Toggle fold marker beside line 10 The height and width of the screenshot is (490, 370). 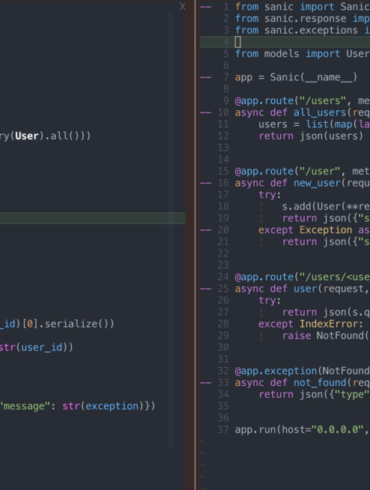click(206, 113)
